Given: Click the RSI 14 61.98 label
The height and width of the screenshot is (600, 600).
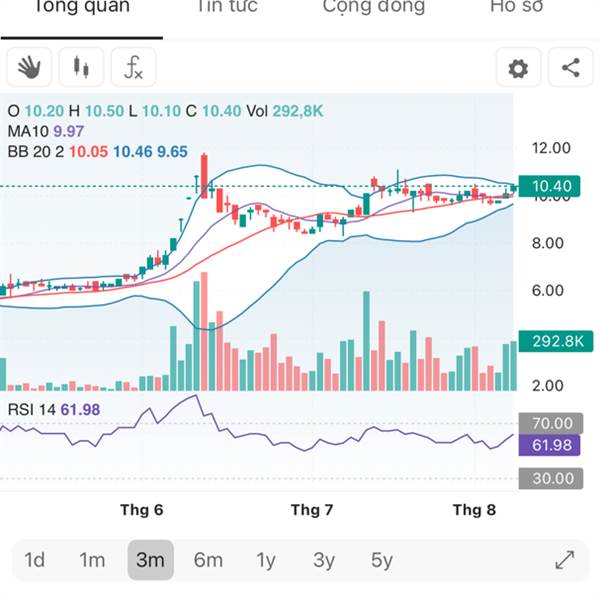Looking at the screenshot, I should pyautogui.click(x=54, y=410).
